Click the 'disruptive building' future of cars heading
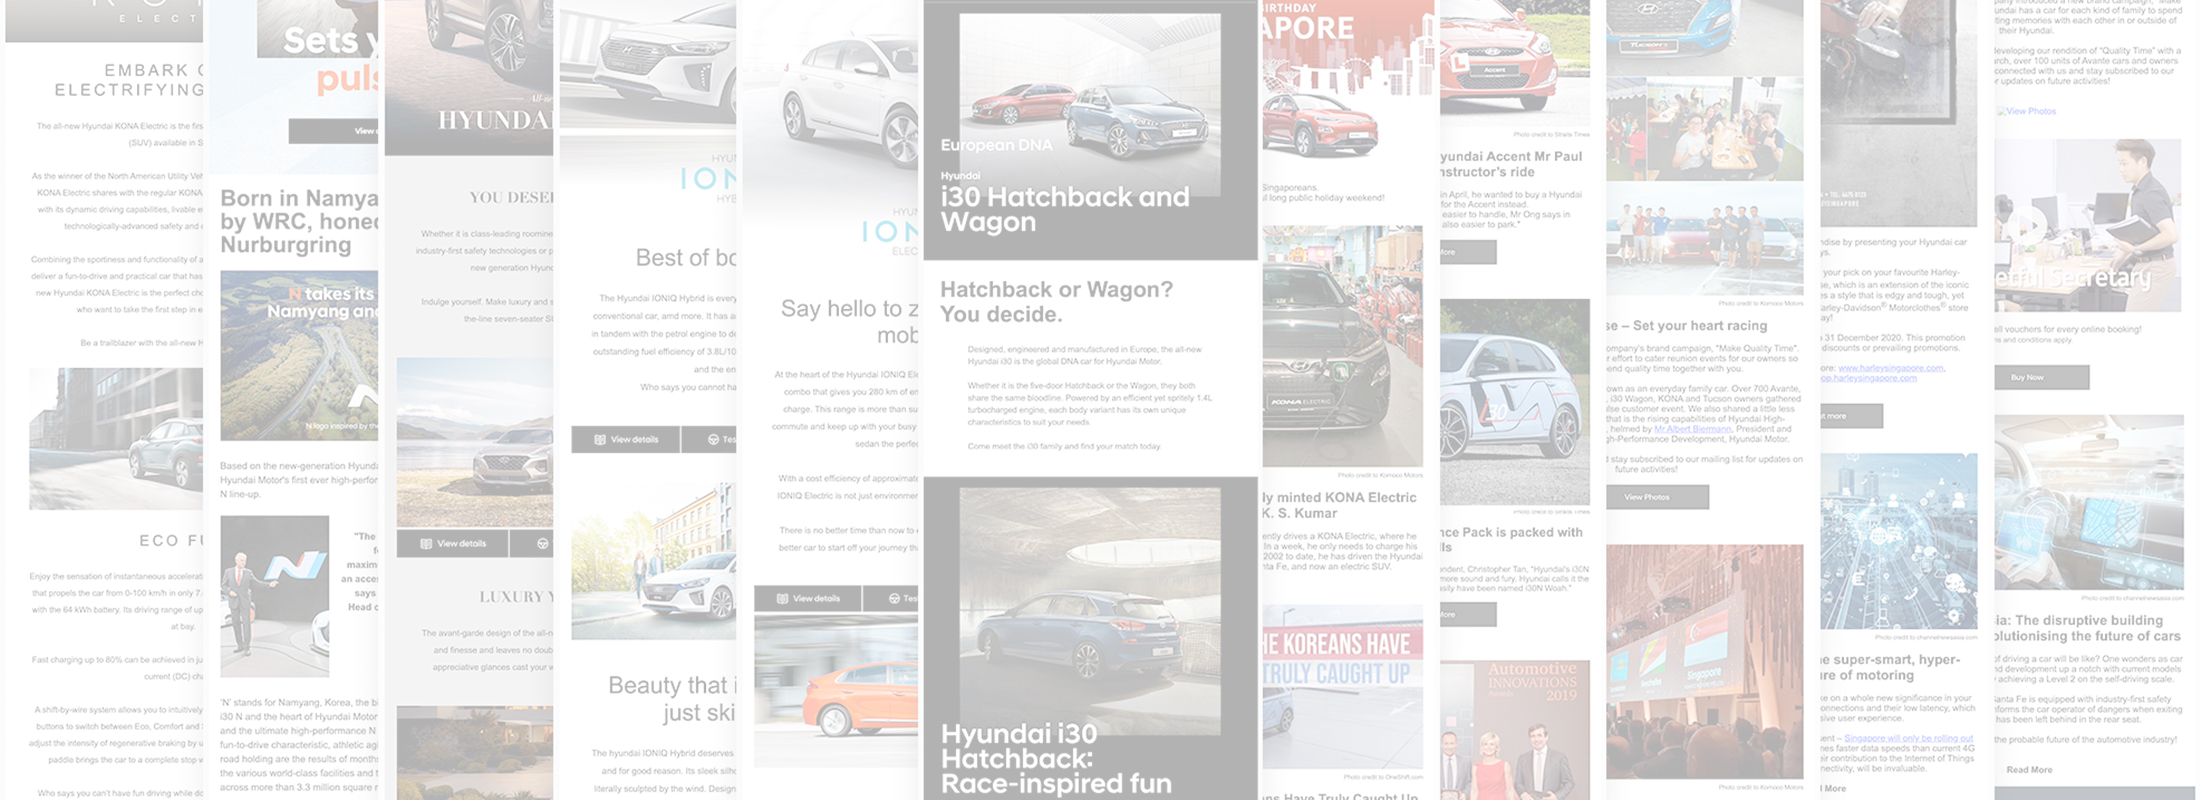The height and width of the screenshot is (800, 2200). pyautogui.click(x=2087, y=628)
